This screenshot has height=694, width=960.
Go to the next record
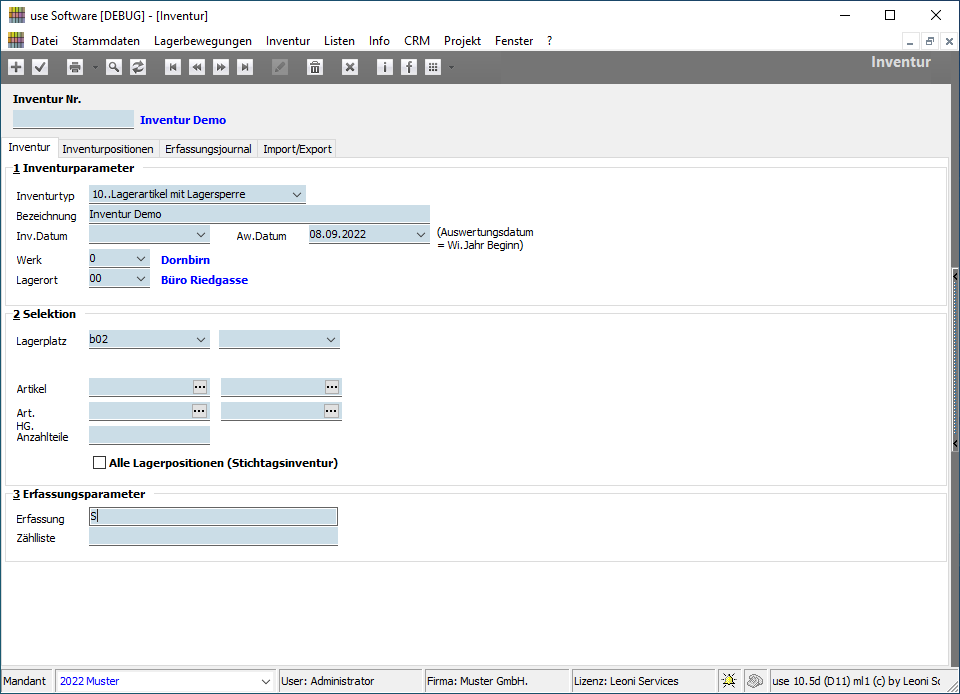[221, 67]
